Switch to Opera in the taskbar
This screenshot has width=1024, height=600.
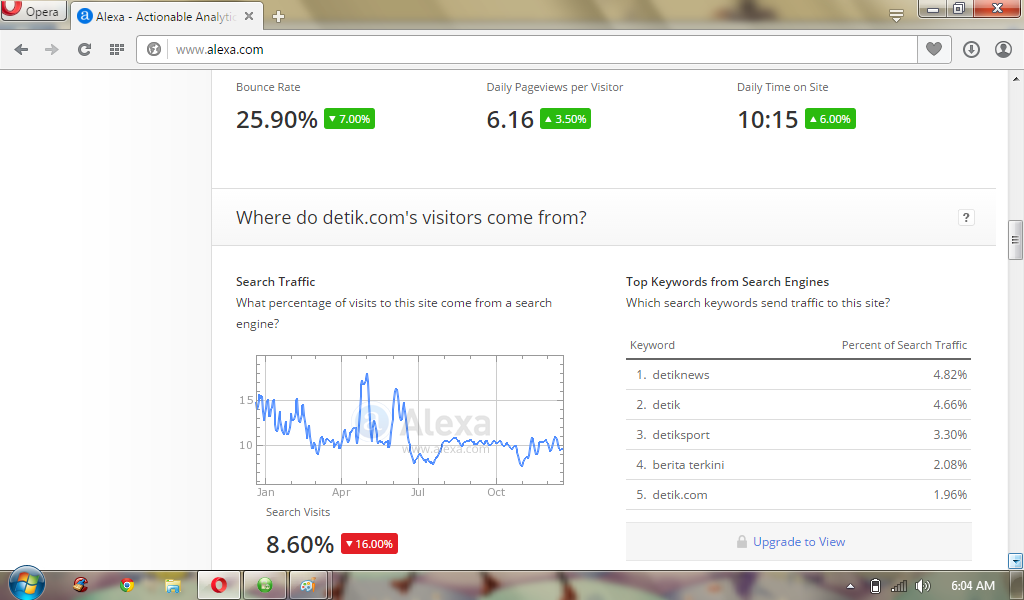click(219, 584)
